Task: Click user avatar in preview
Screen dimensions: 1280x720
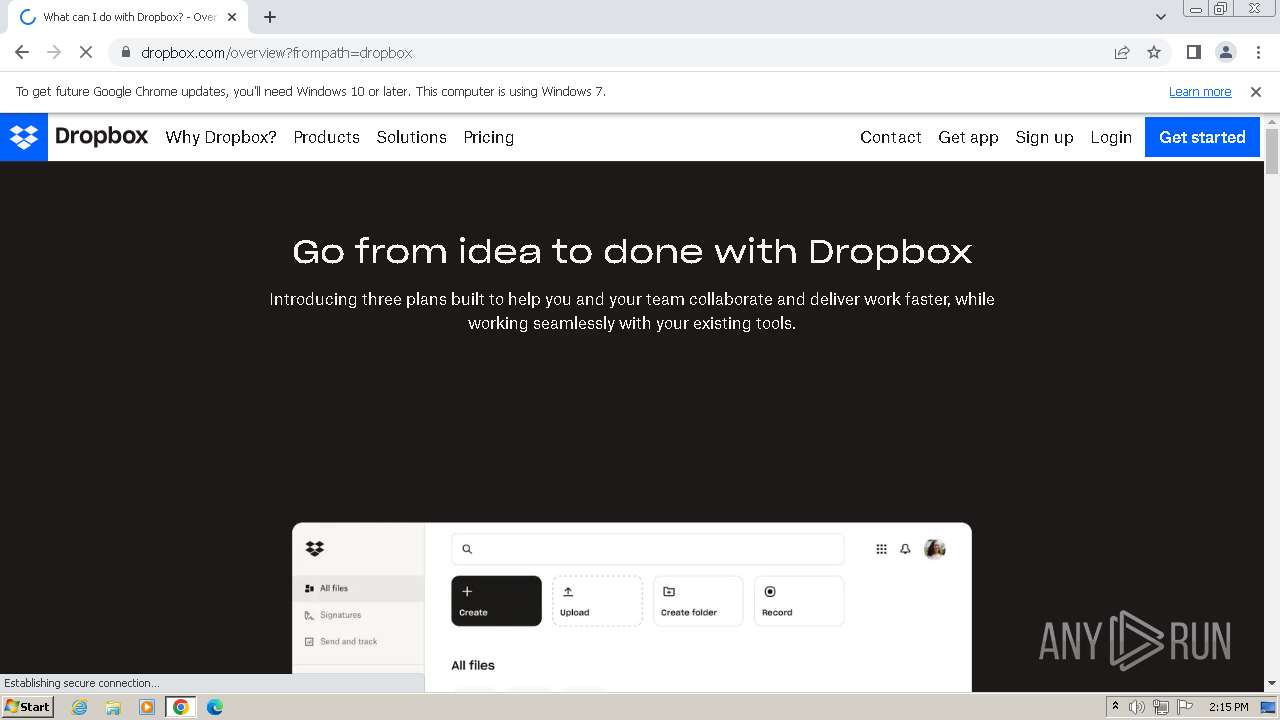Action: pos(935,549)
